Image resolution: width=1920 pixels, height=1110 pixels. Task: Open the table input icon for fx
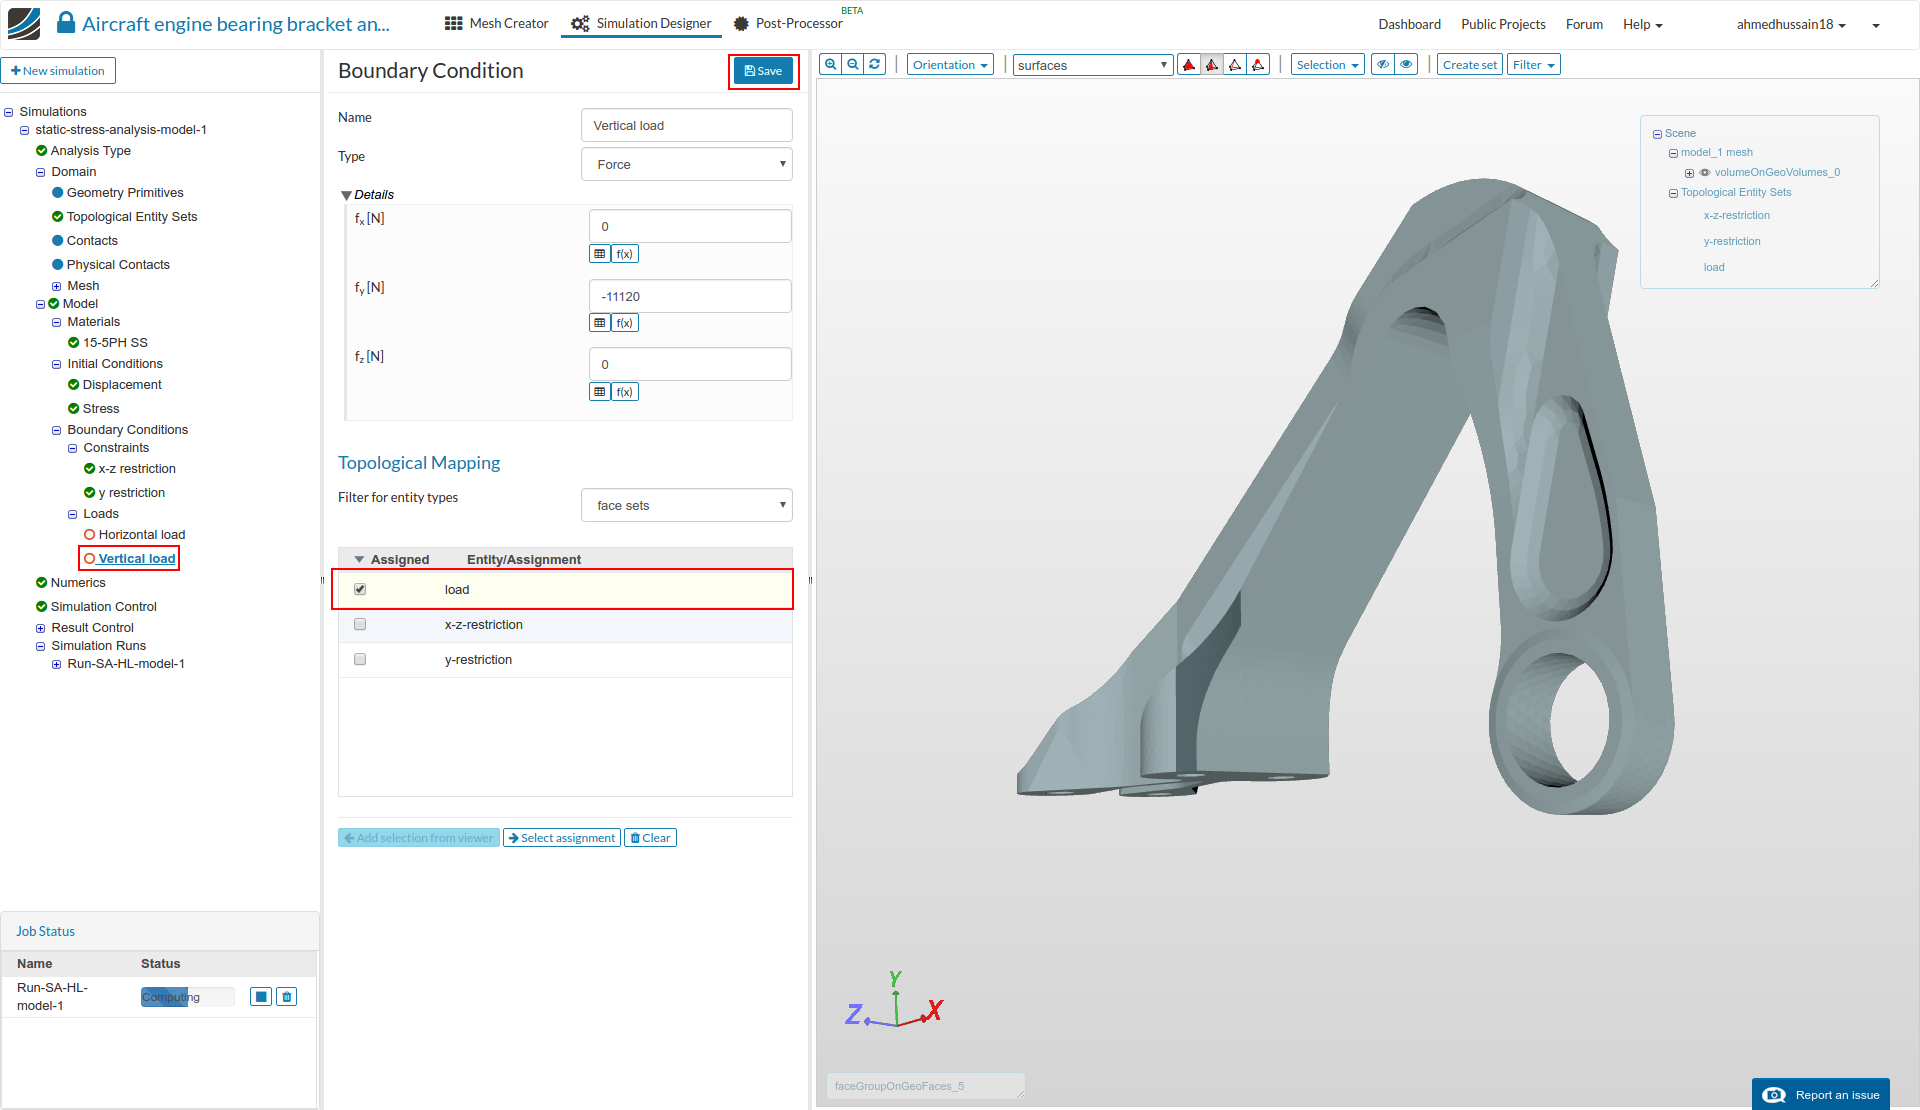pos(600,254)
